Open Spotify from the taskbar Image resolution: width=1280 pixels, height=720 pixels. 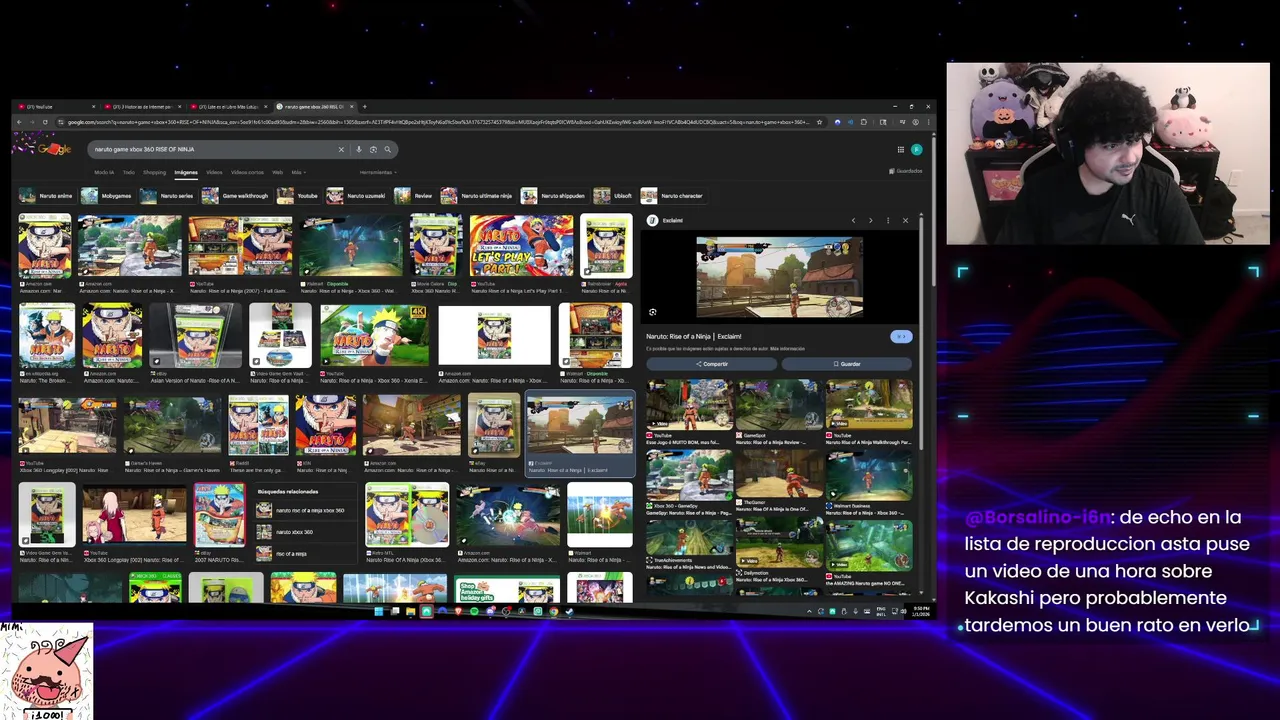coord(474,611)
